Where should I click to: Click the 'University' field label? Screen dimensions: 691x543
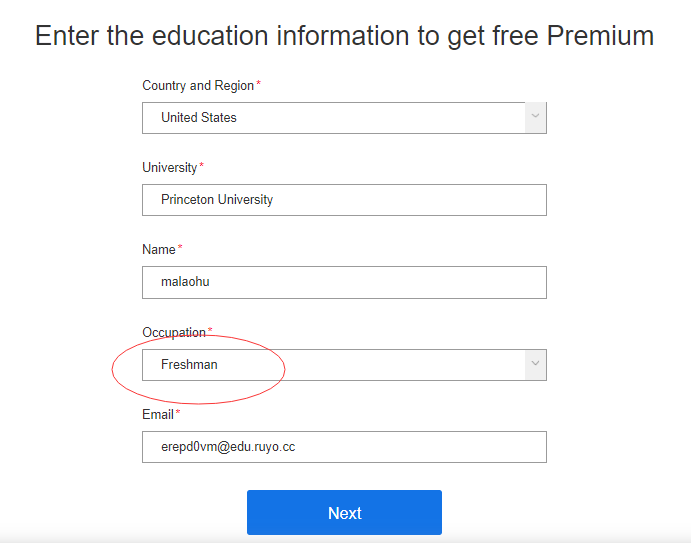(169, 168)
